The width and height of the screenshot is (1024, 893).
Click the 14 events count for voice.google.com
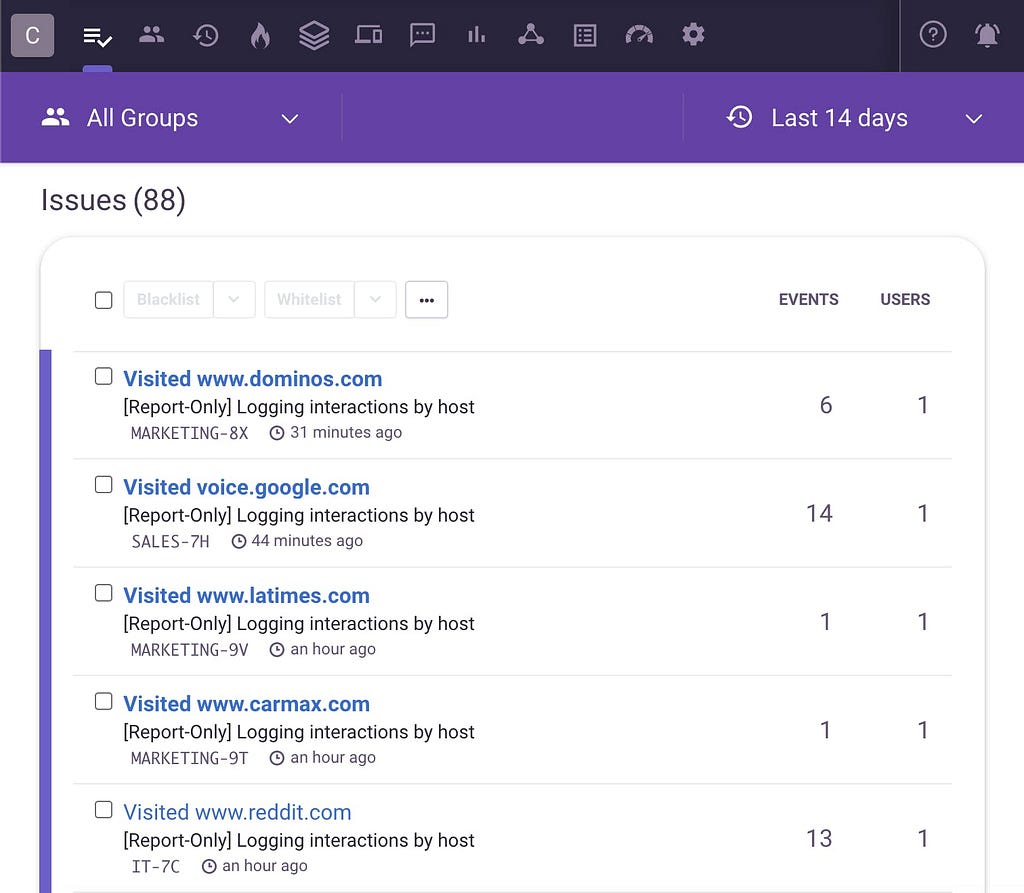819,513
